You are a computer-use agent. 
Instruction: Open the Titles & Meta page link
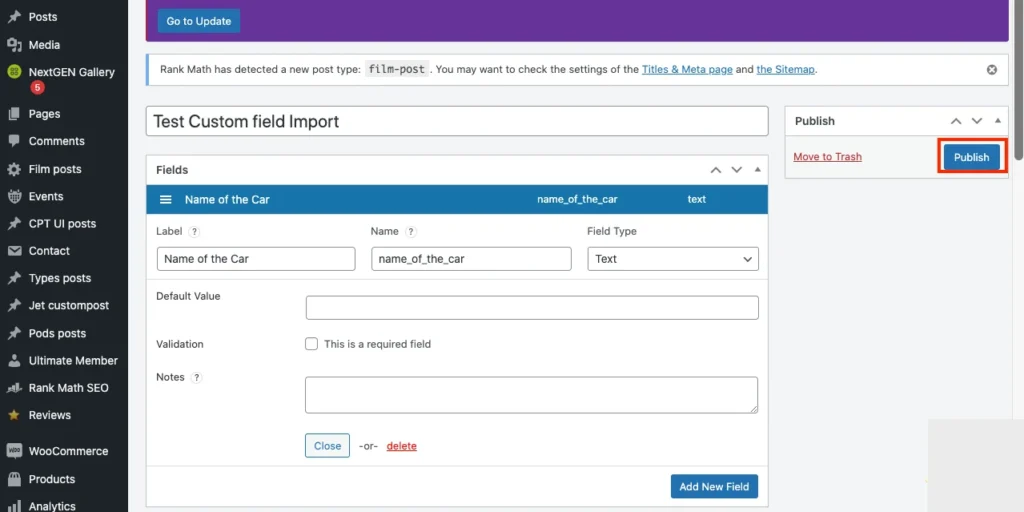[687, 70]
